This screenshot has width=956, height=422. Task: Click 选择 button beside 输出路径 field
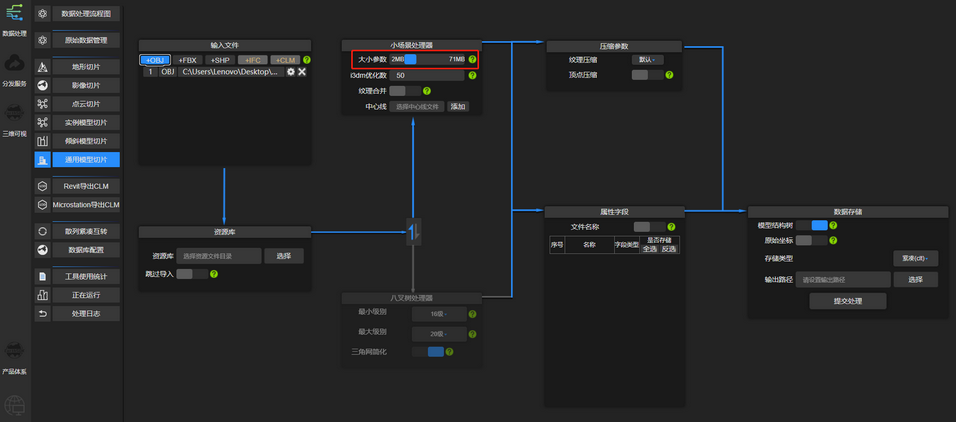pyautogui.click(x=916, y=279)
